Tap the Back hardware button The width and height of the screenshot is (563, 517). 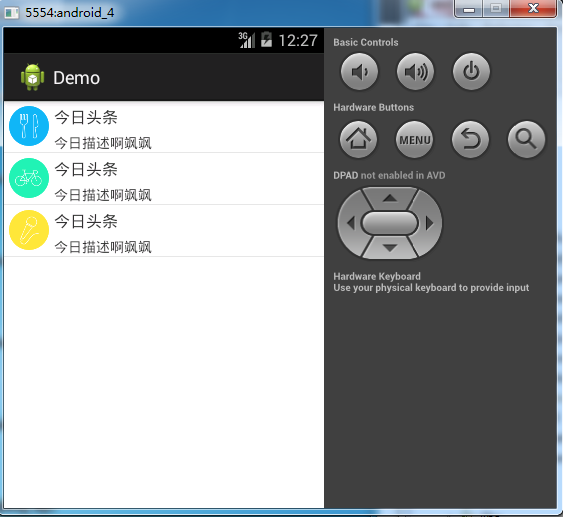(x=470, y=139)
